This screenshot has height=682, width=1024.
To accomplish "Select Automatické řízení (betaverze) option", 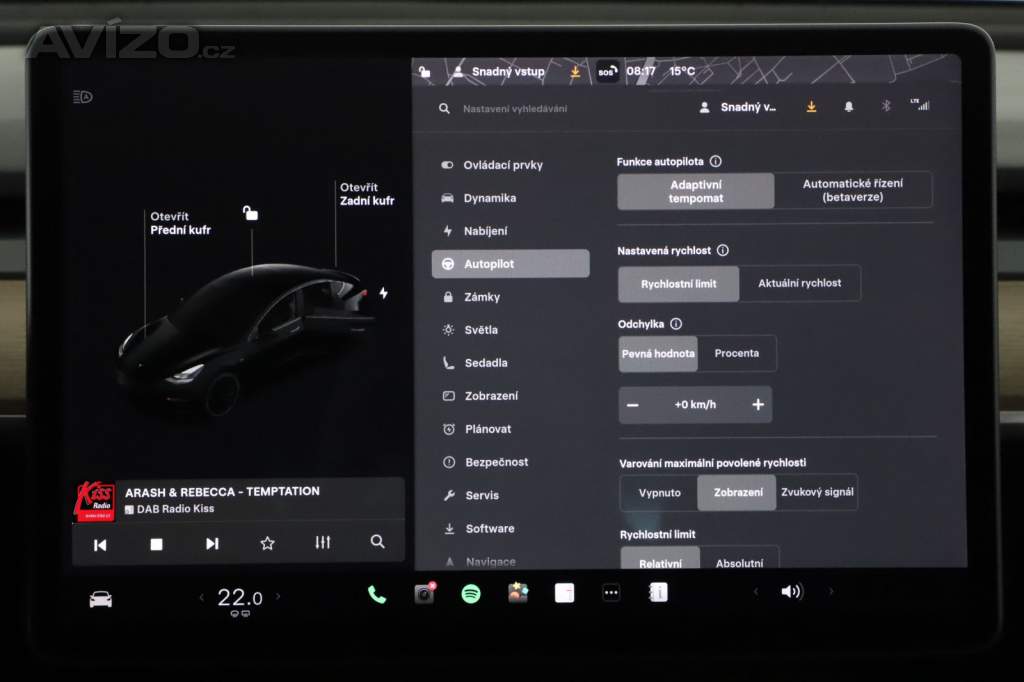I will coord(852,191).
